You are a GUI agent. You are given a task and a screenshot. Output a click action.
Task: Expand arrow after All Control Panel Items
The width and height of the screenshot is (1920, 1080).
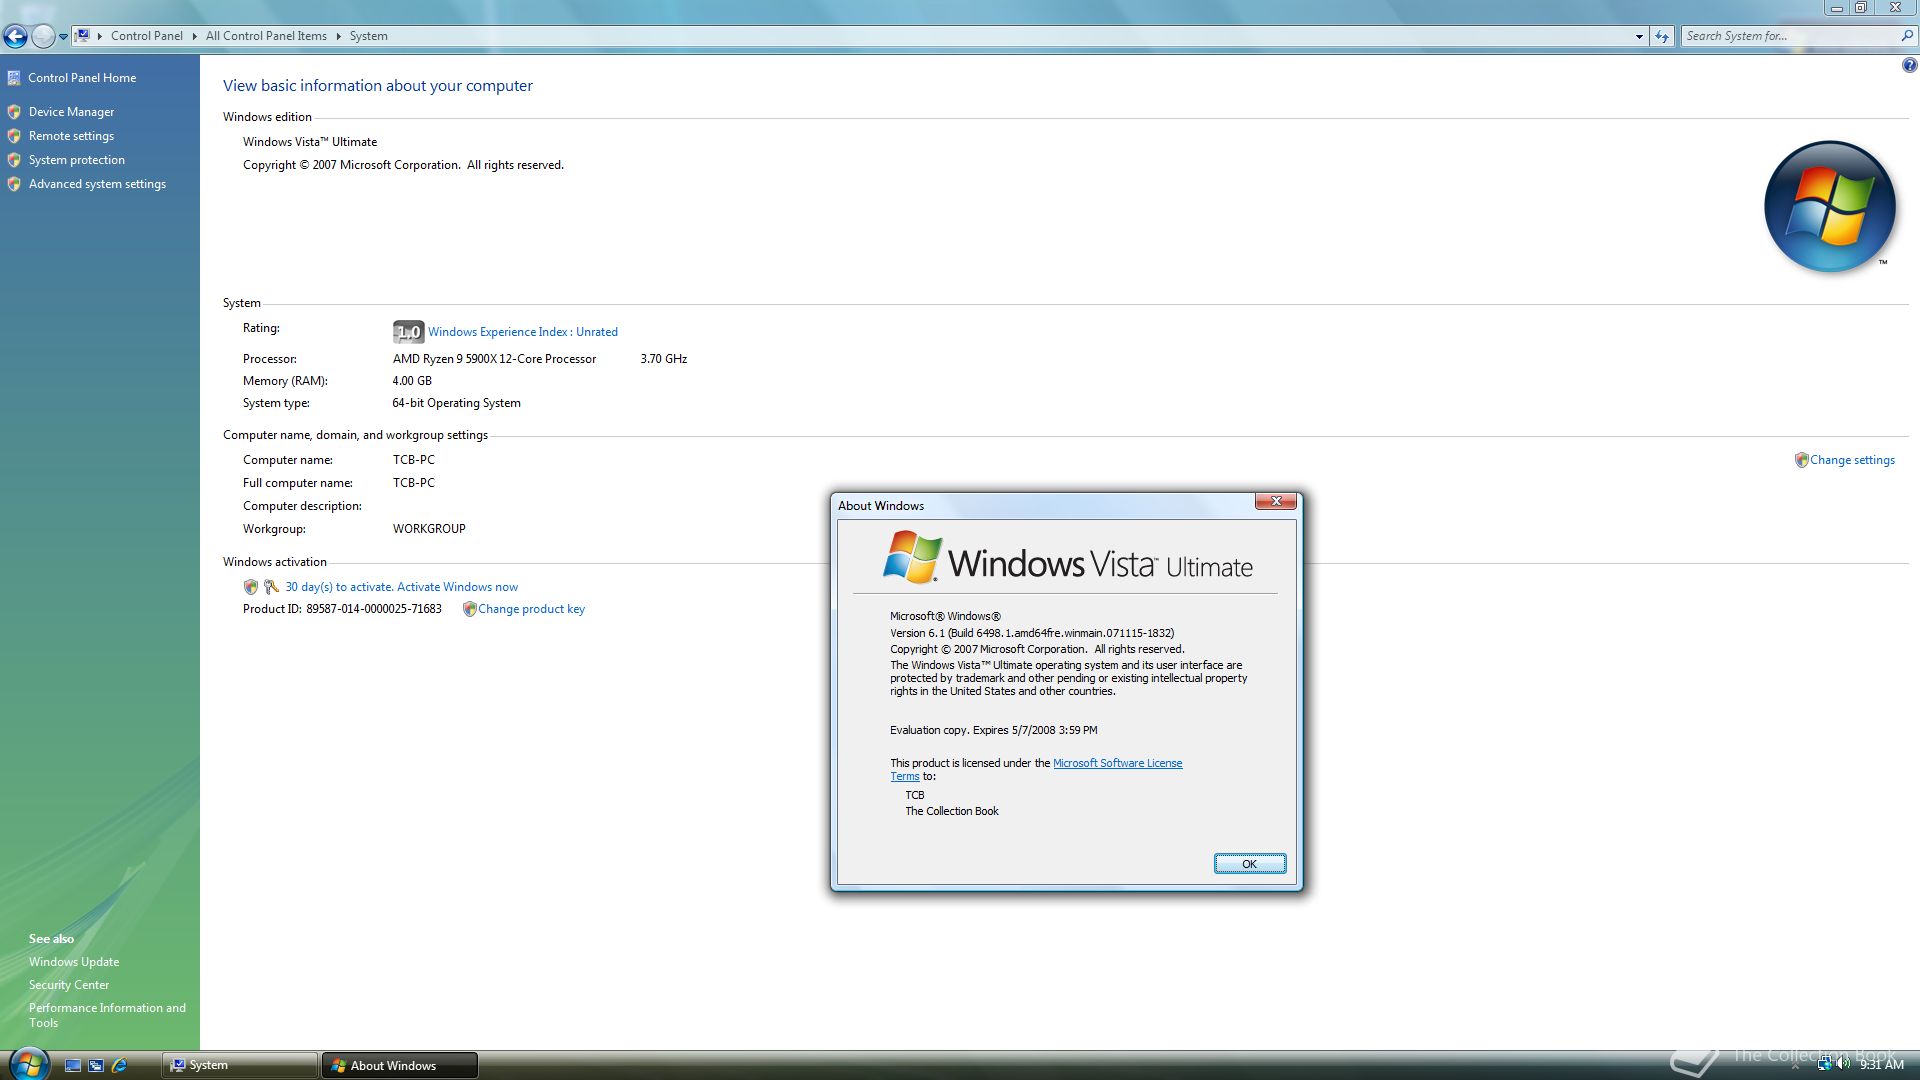point(338,36)
